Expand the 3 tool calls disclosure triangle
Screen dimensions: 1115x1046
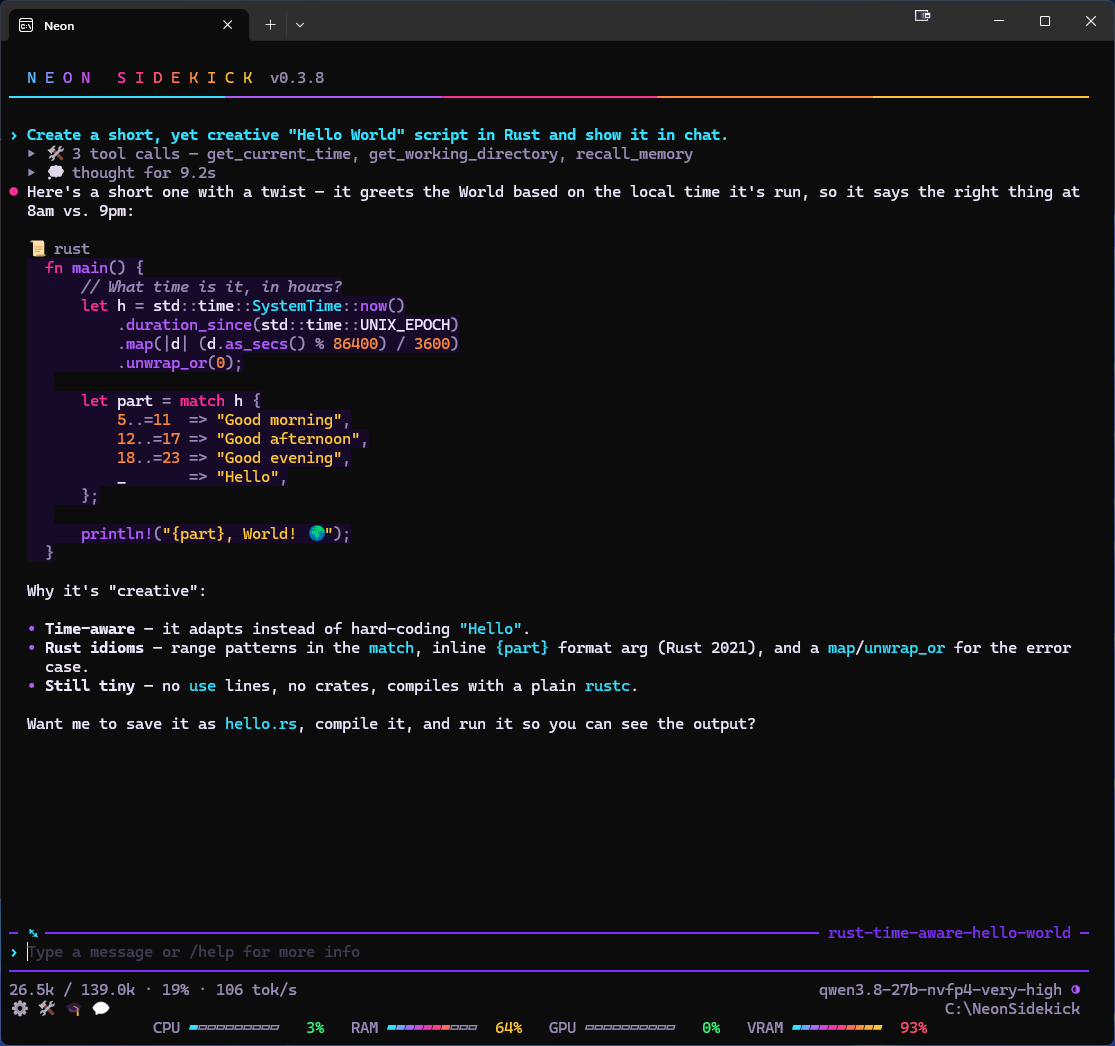pos(31,154)
